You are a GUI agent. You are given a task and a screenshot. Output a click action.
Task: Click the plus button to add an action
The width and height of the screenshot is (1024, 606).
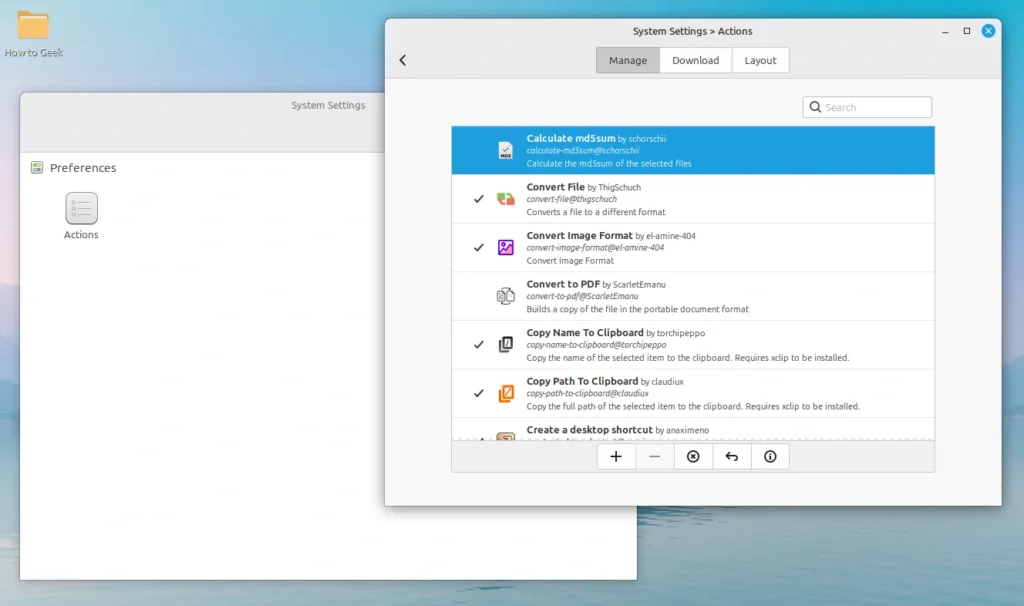click(x=616, y=456)
